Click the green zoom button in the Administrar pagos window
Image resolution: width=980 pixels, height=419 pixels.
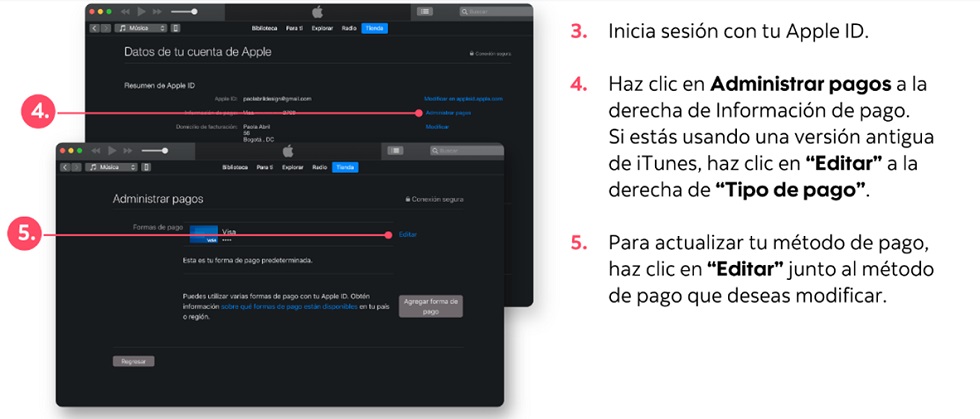81,151
